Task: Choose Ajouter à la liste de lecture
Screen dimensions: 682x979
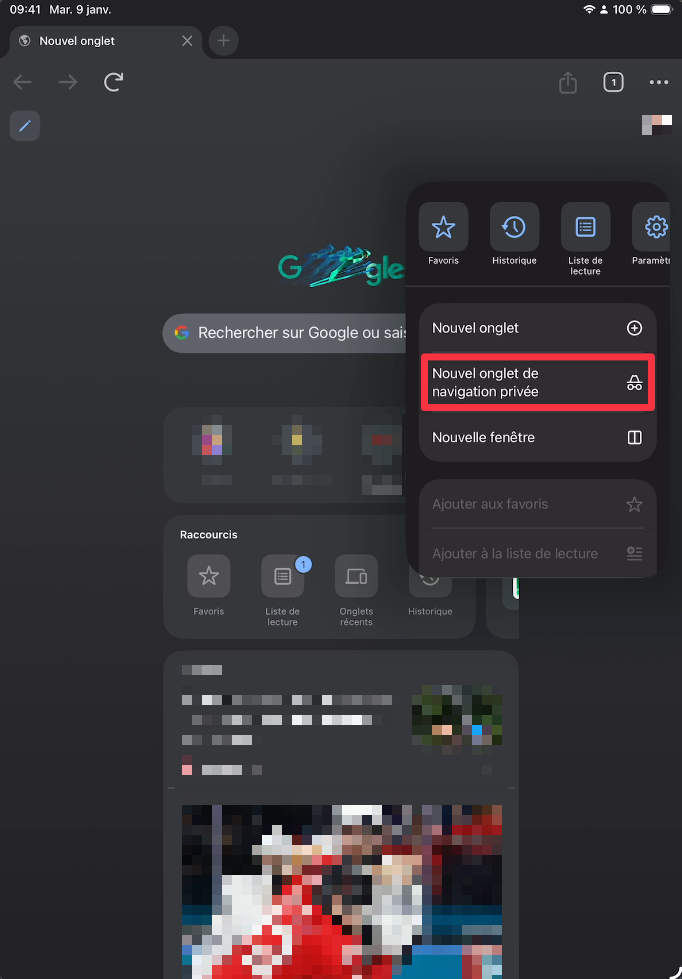Action: [538, 554]
